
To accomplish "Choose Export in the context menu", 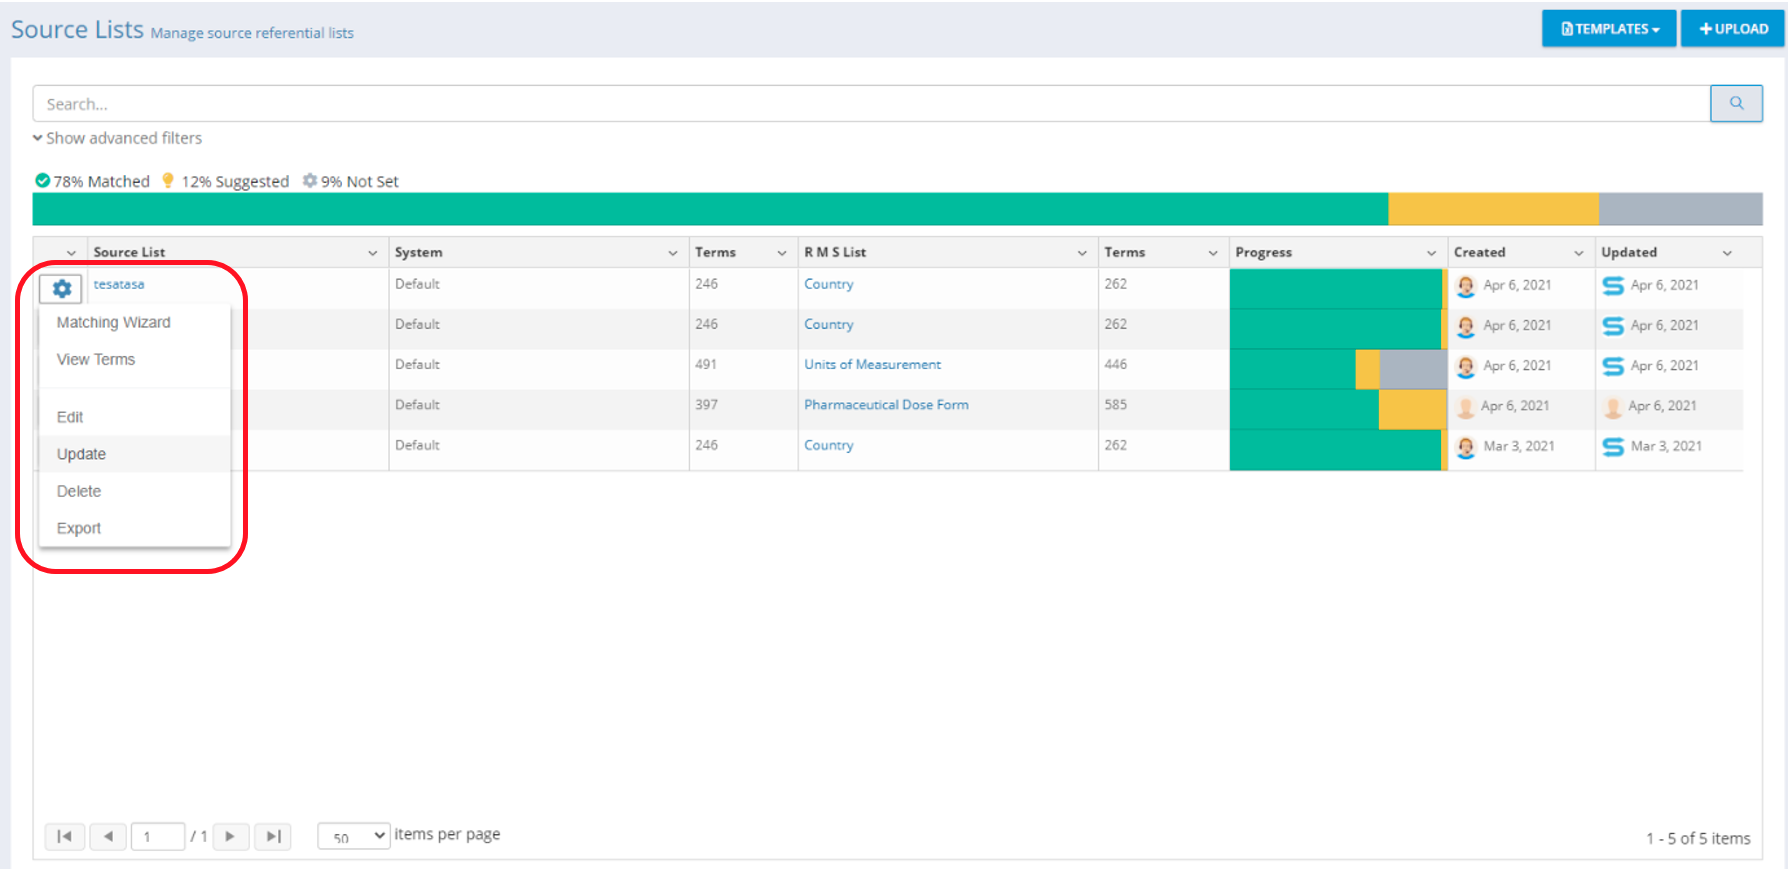I will tap(79, 528).
